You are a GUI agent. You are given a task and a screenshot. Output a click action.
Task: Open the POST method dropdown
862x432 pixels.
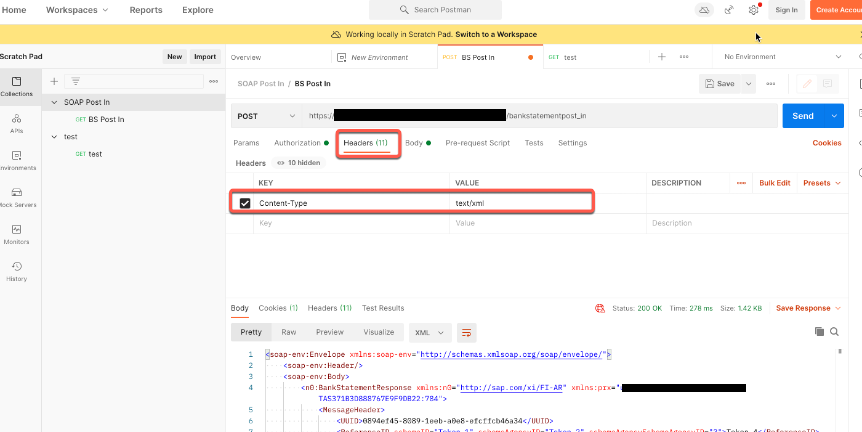click(264, 116)
